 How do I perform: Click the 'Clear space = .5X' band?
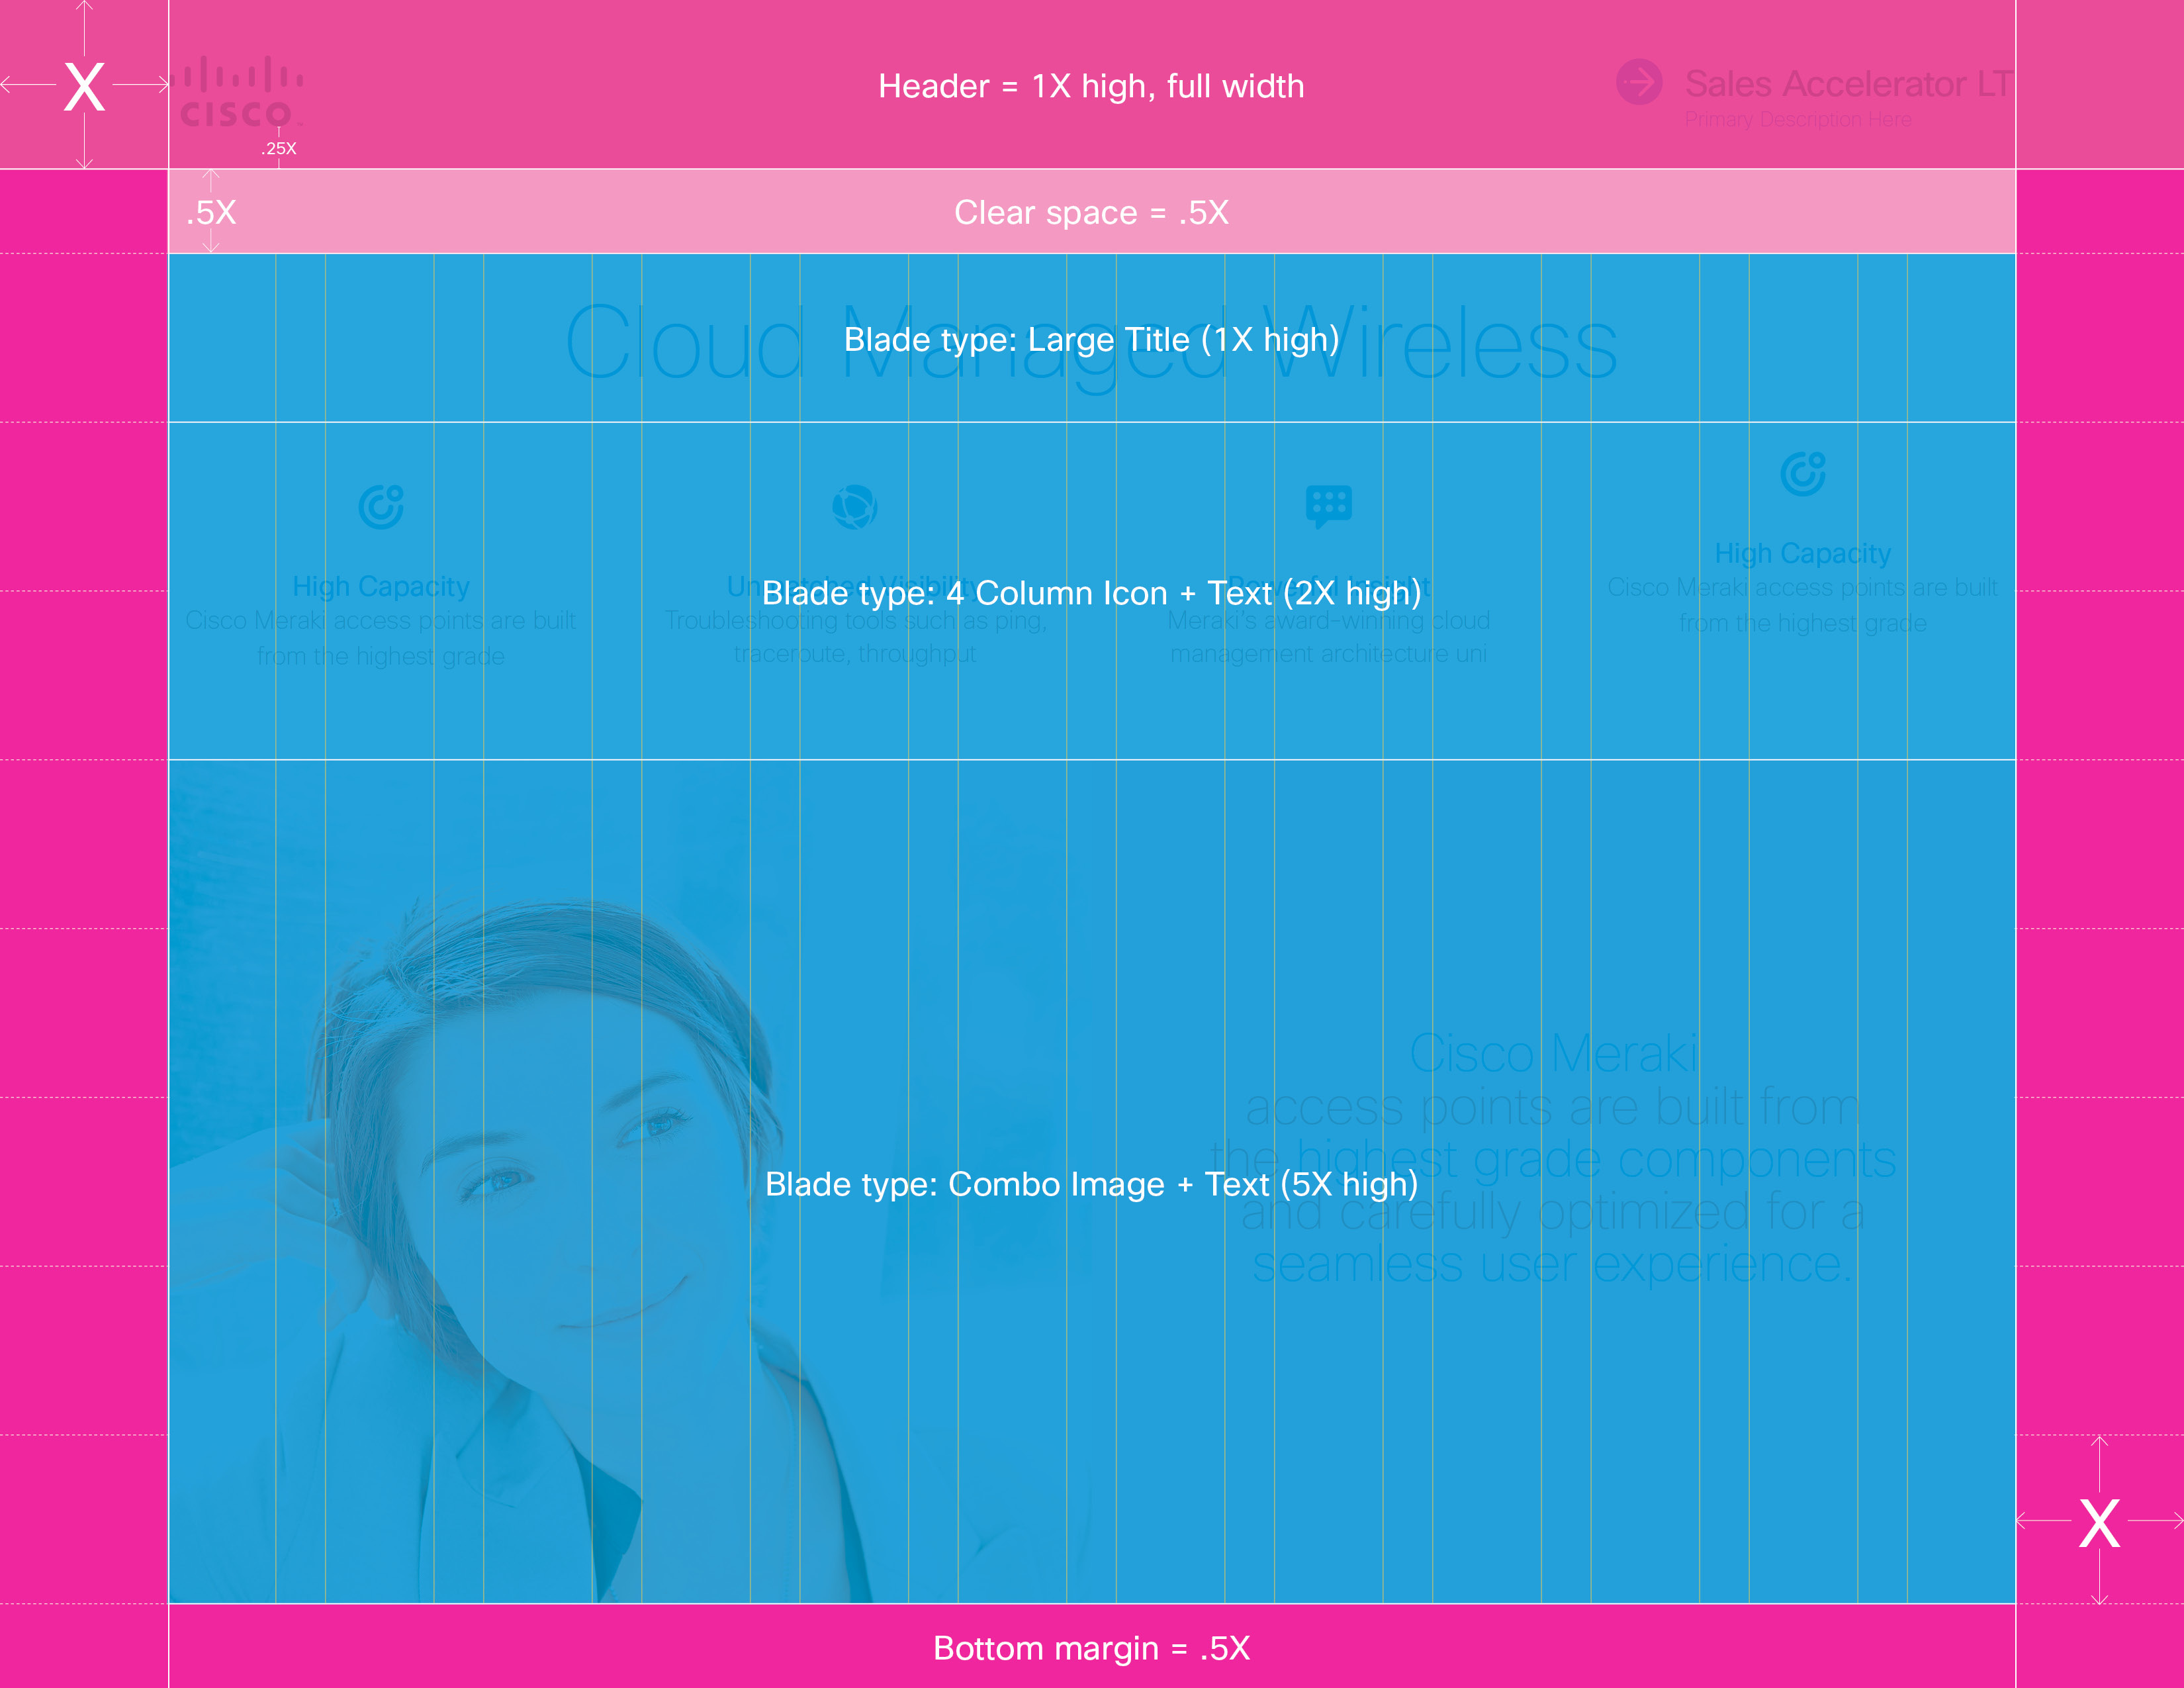[1091, 212]
